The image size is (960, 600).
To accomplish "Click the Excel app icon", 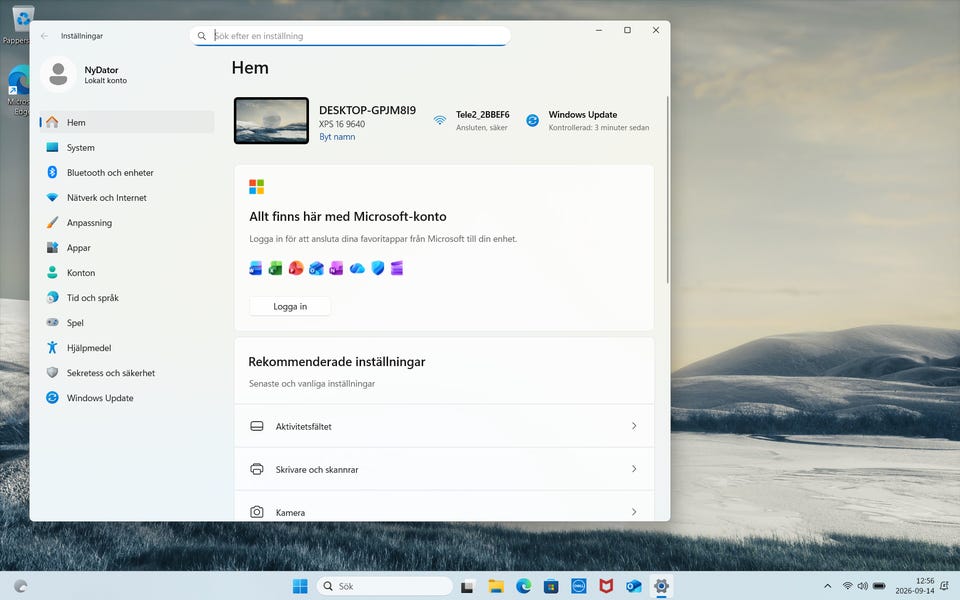I will [276, 268].
